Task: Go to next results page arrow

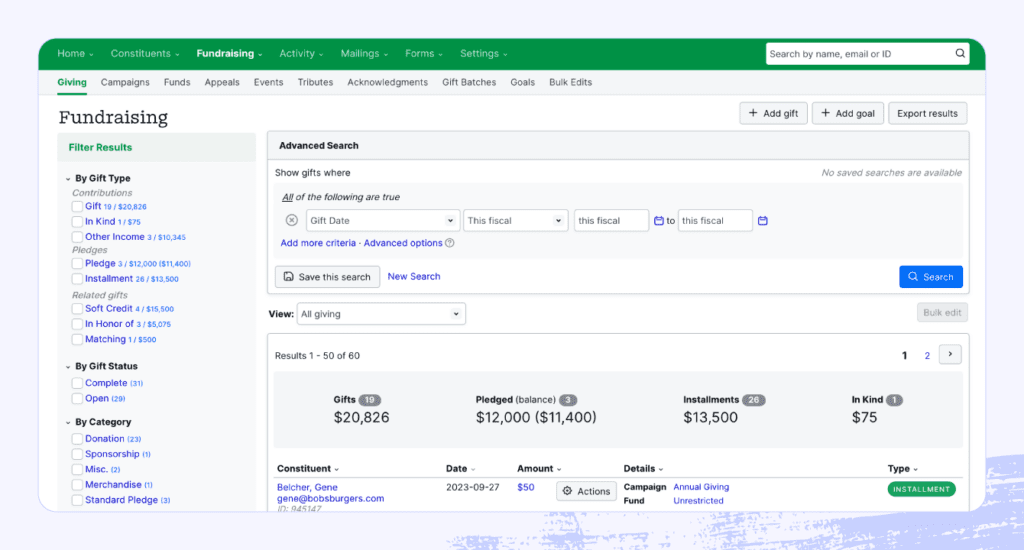Action: [x=950, y=354]
